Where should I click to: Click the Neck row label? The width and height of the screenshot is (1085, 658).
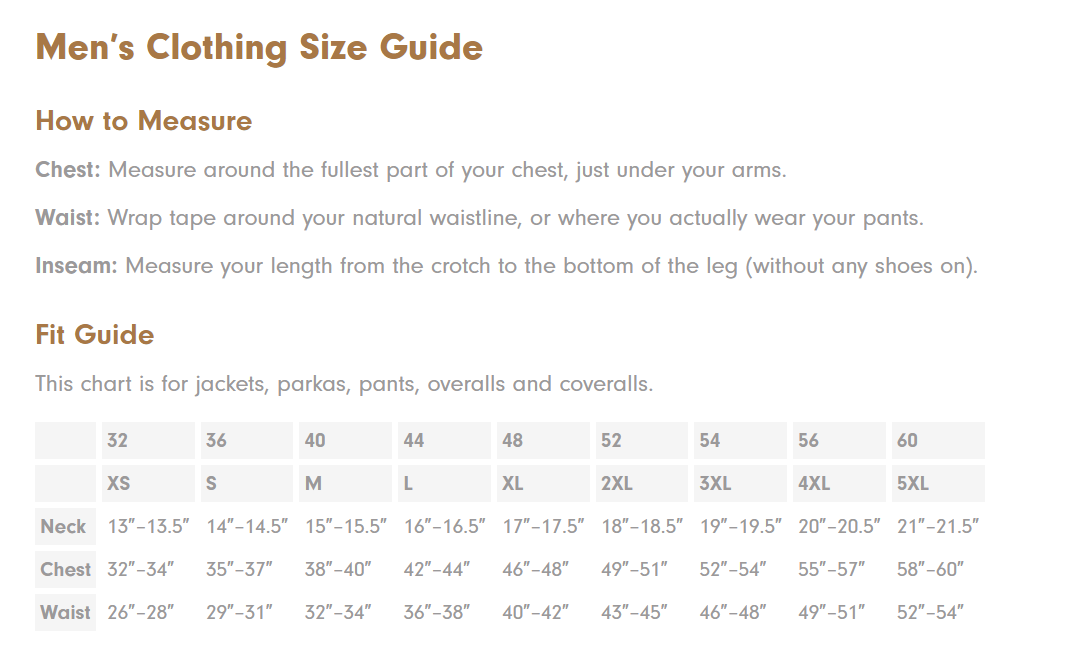tap(64, 527)
